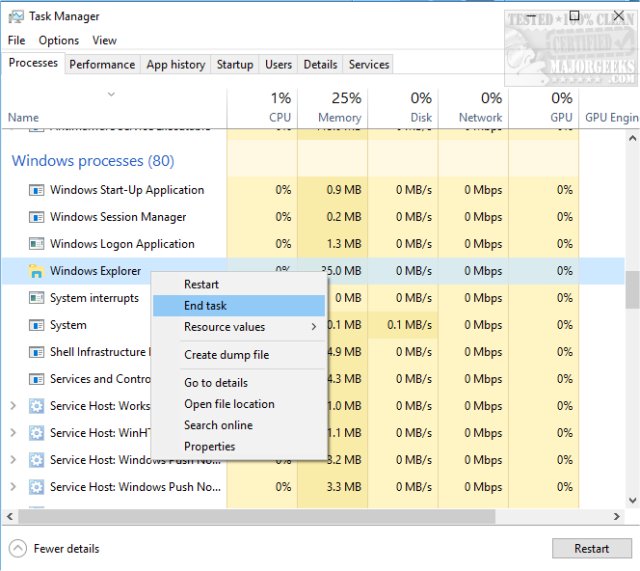The image size is (640, 571).
Task: Open the View menu
Action: [x=104, y=40]
